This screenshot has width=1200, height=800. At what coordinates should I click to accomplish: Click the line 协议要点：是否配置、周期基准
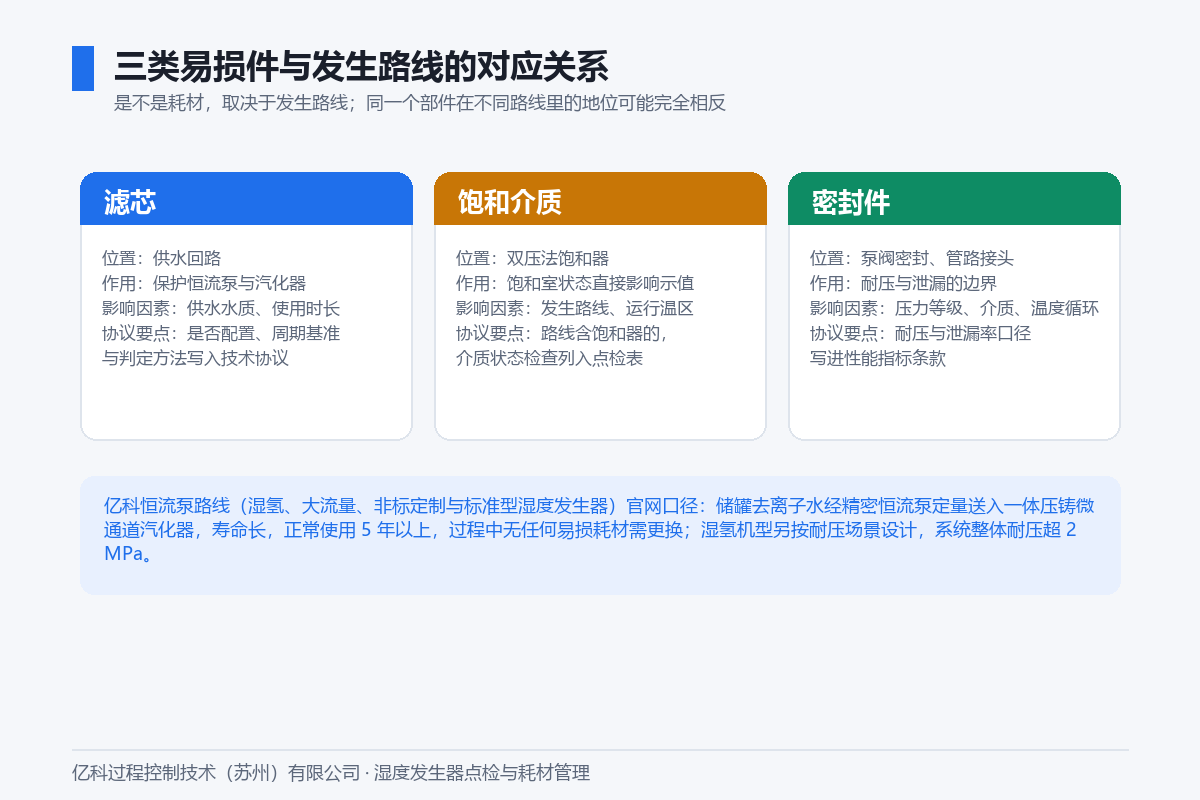[x=221, y=333]
